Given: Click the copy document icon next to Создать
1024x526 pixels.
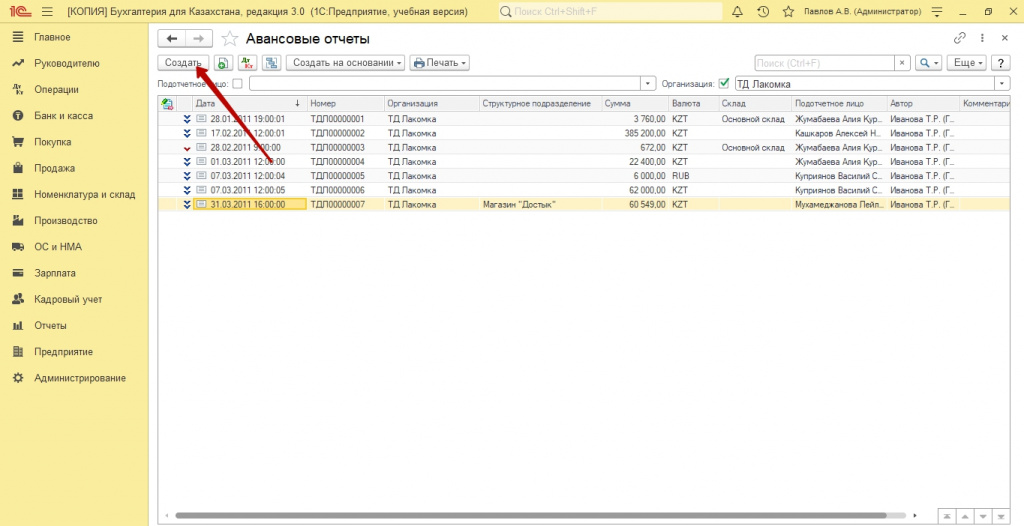Looking at the screenshot, I should [223, 62].
